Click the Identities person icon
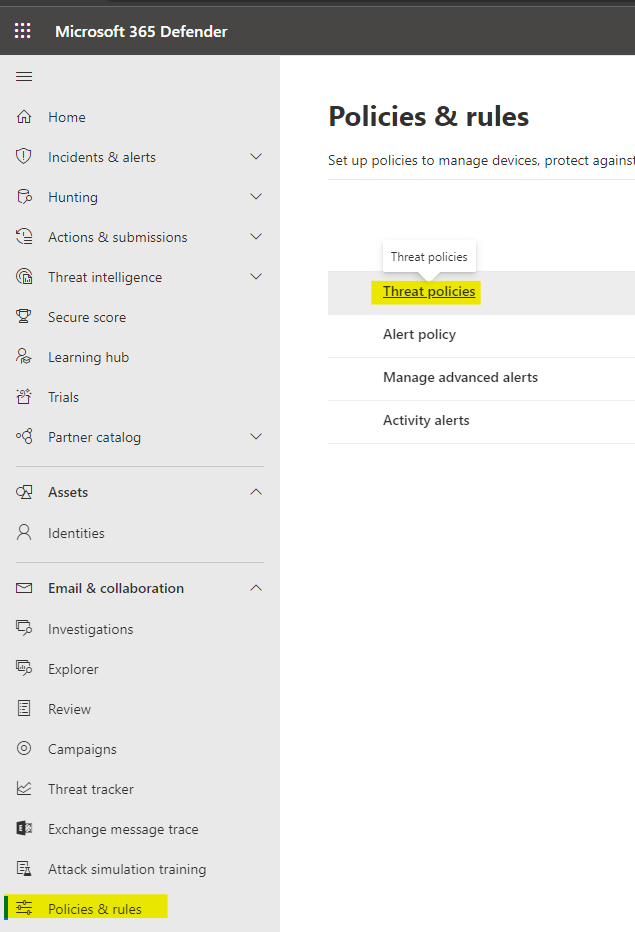Image resolution: width=635 pixels, height=932 pixels. point(24,533)
